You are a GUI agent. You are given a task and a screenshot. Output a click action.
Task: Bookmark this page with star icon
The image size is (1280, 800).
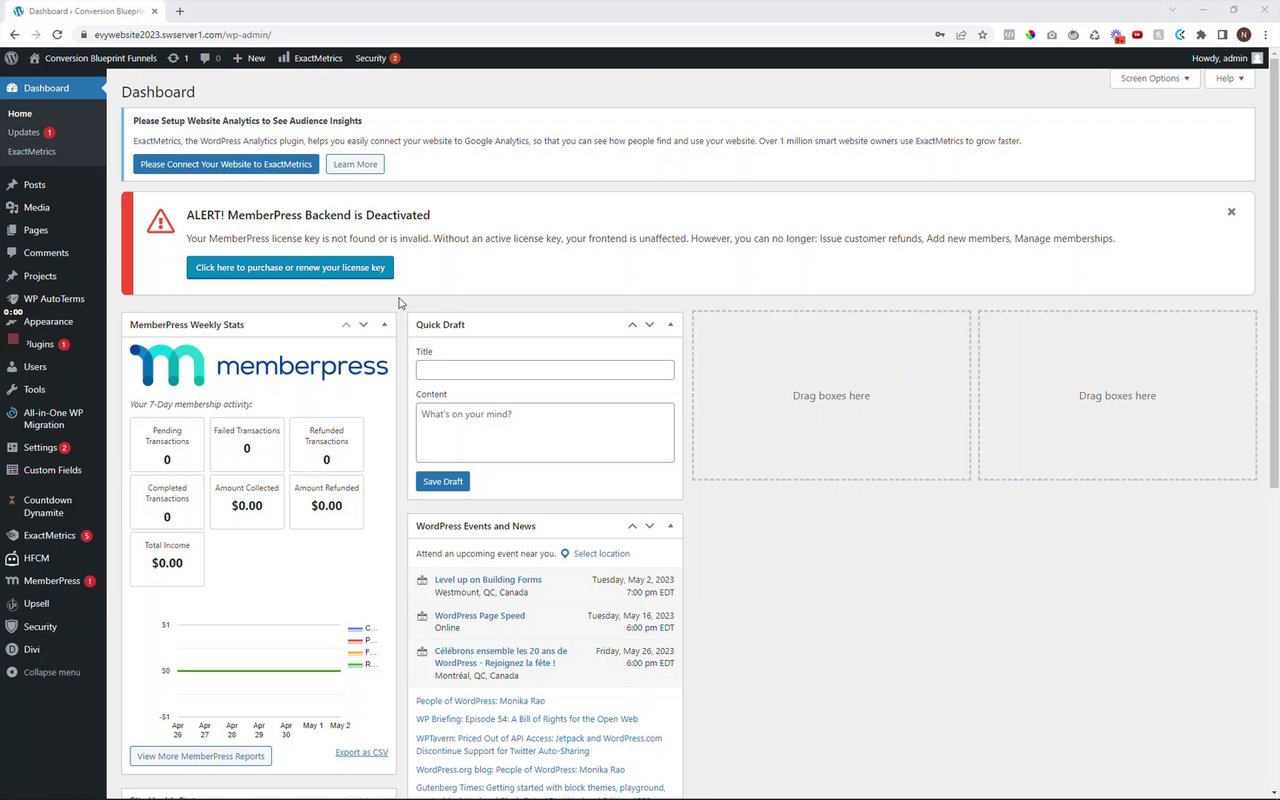pos(983,34)
